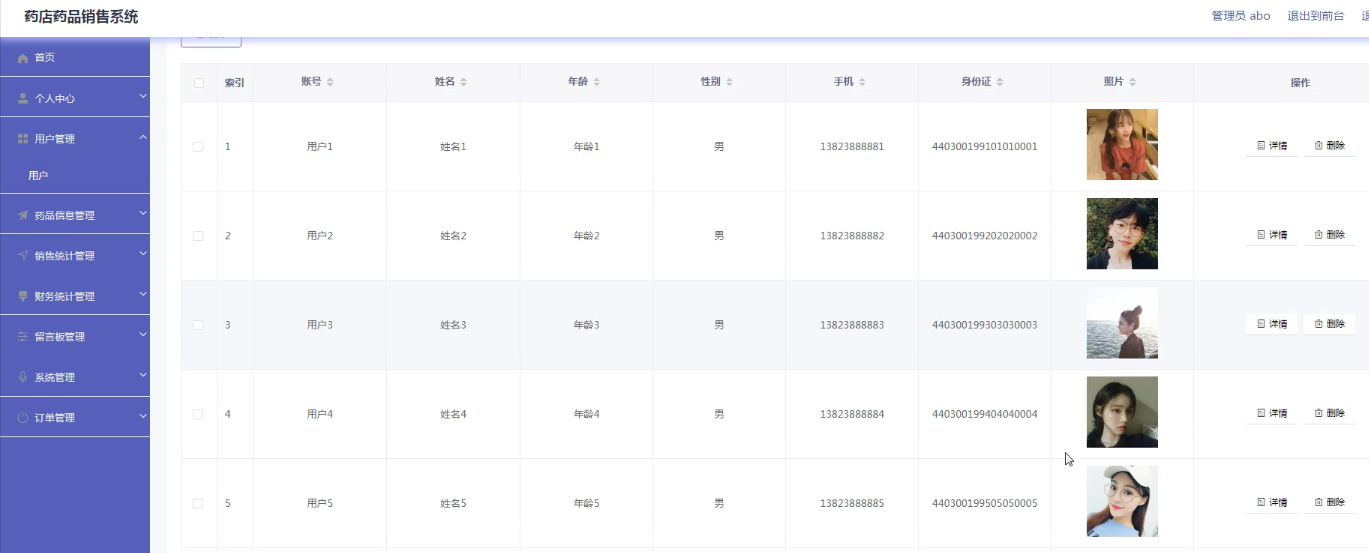Open 销售统计管理 menu
The height and width of the screenshot is (553, 1369).
(75, 255)
